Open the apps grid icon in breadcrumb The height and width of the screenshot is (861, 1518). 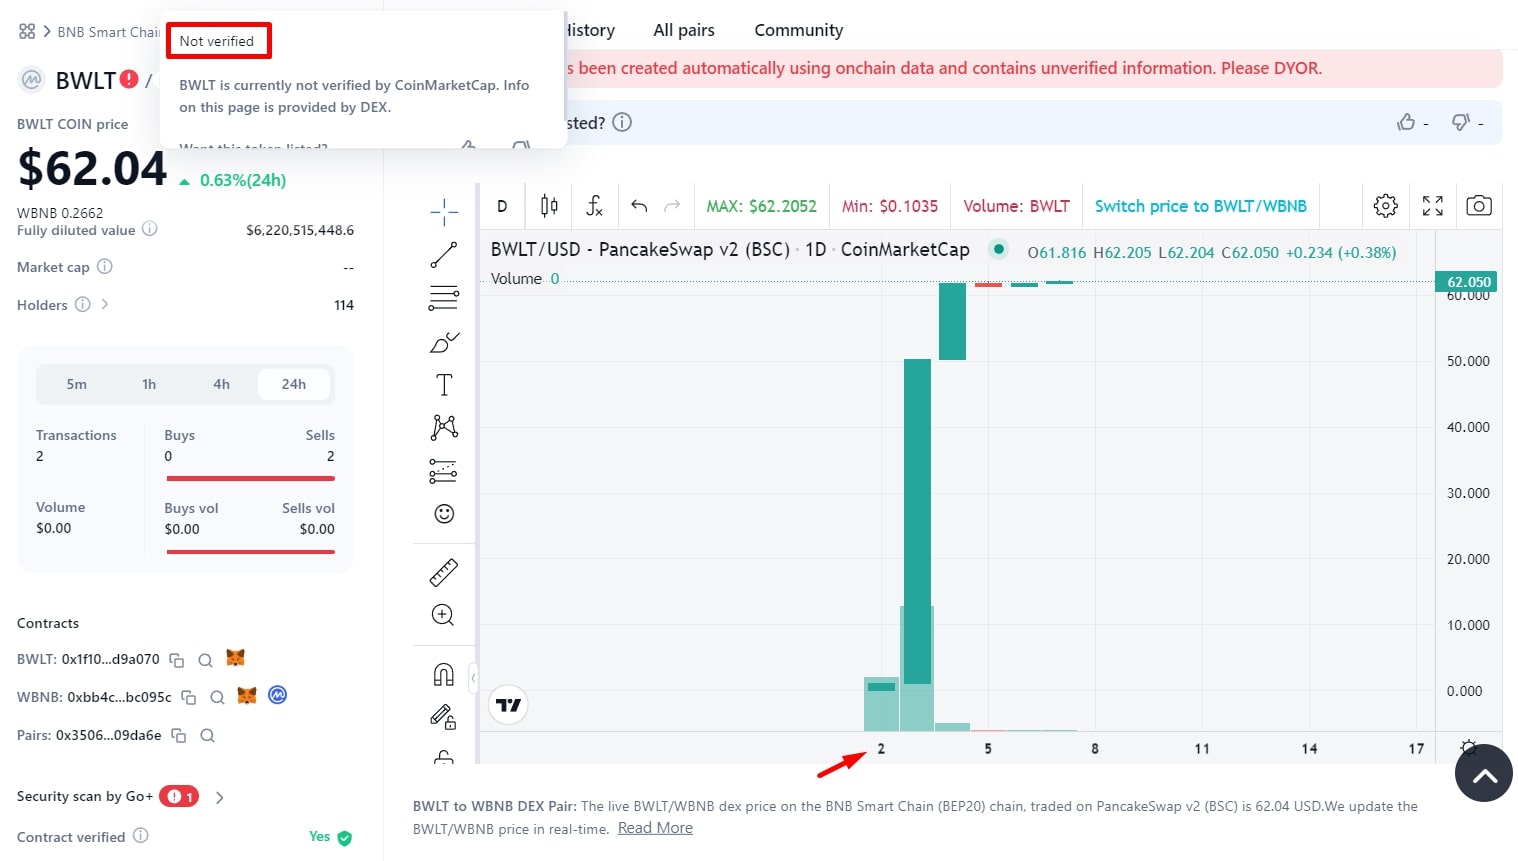[x=27, y=31]
